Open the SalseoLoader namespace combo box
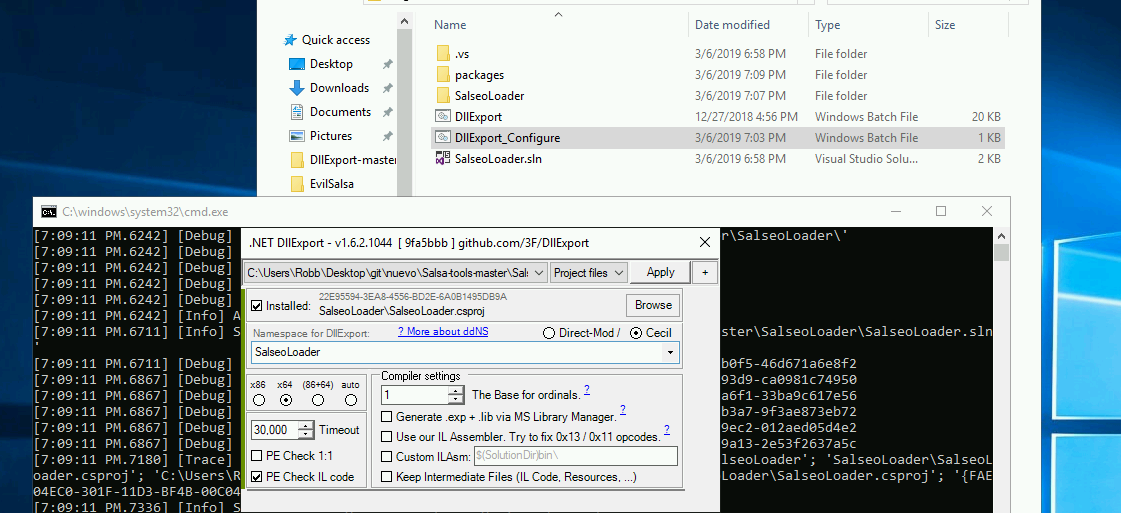Viewport: 1121px width, 513px height. pos(670,353)
